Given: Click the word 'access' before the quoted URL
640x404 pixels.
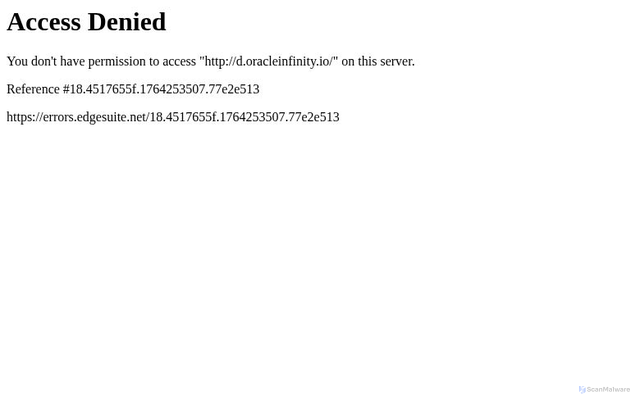Looking at the screenshot, I should point(179,62).
